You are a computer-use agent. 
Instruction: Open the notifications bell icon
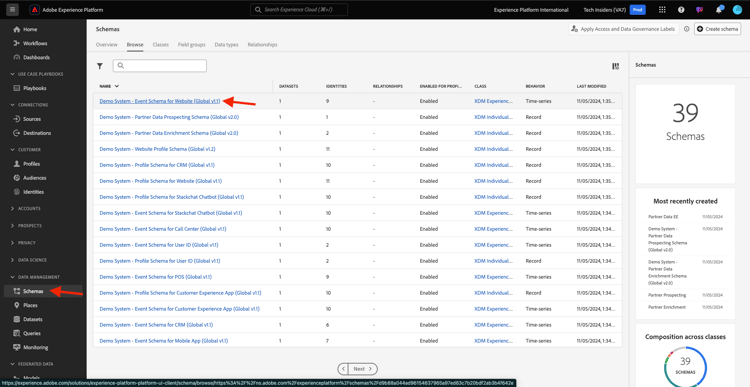(719, 10)
